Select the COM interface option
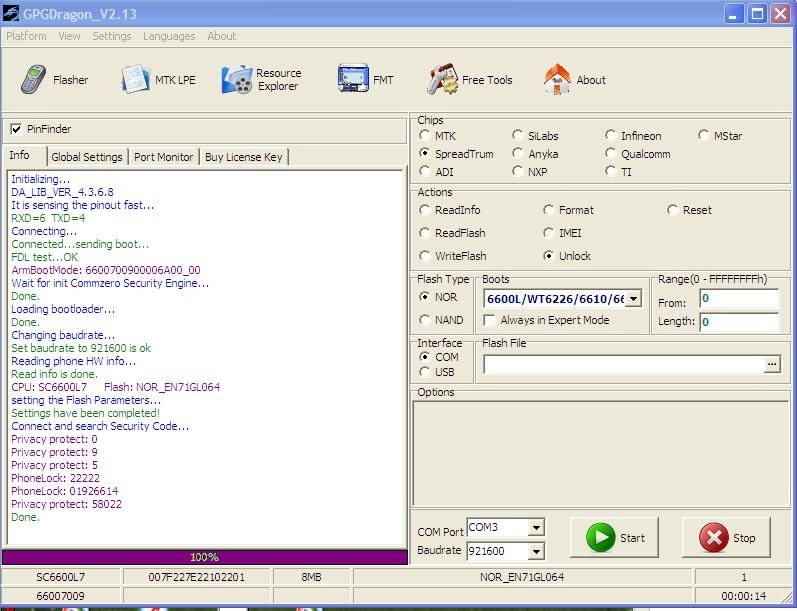The height and width of the screenshot is (611, 797). pyautogui.click(x=424, y=357)
